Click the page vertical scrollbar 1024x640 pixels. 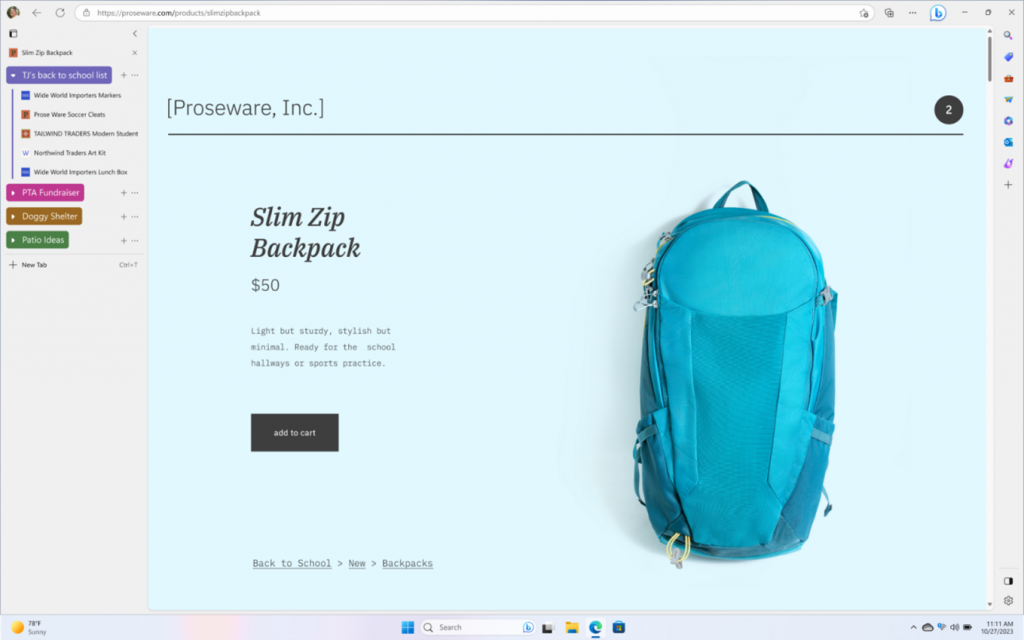(989, 59)
